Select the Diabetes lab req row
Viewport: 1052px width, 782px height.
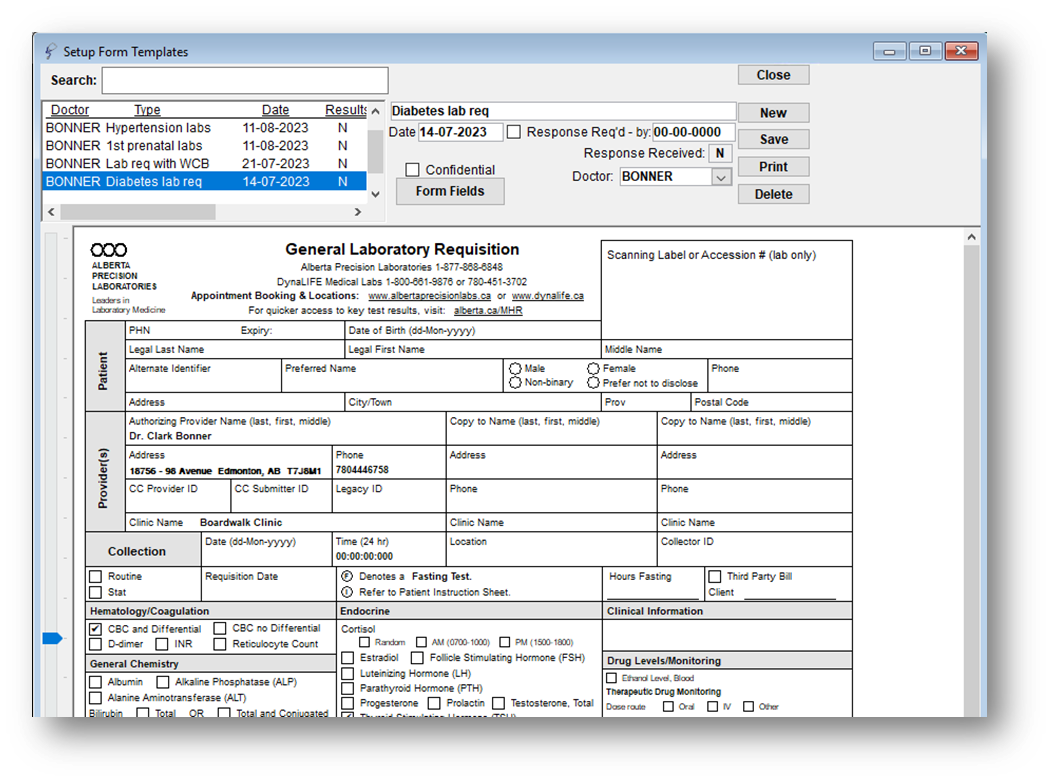coord(205,182)
